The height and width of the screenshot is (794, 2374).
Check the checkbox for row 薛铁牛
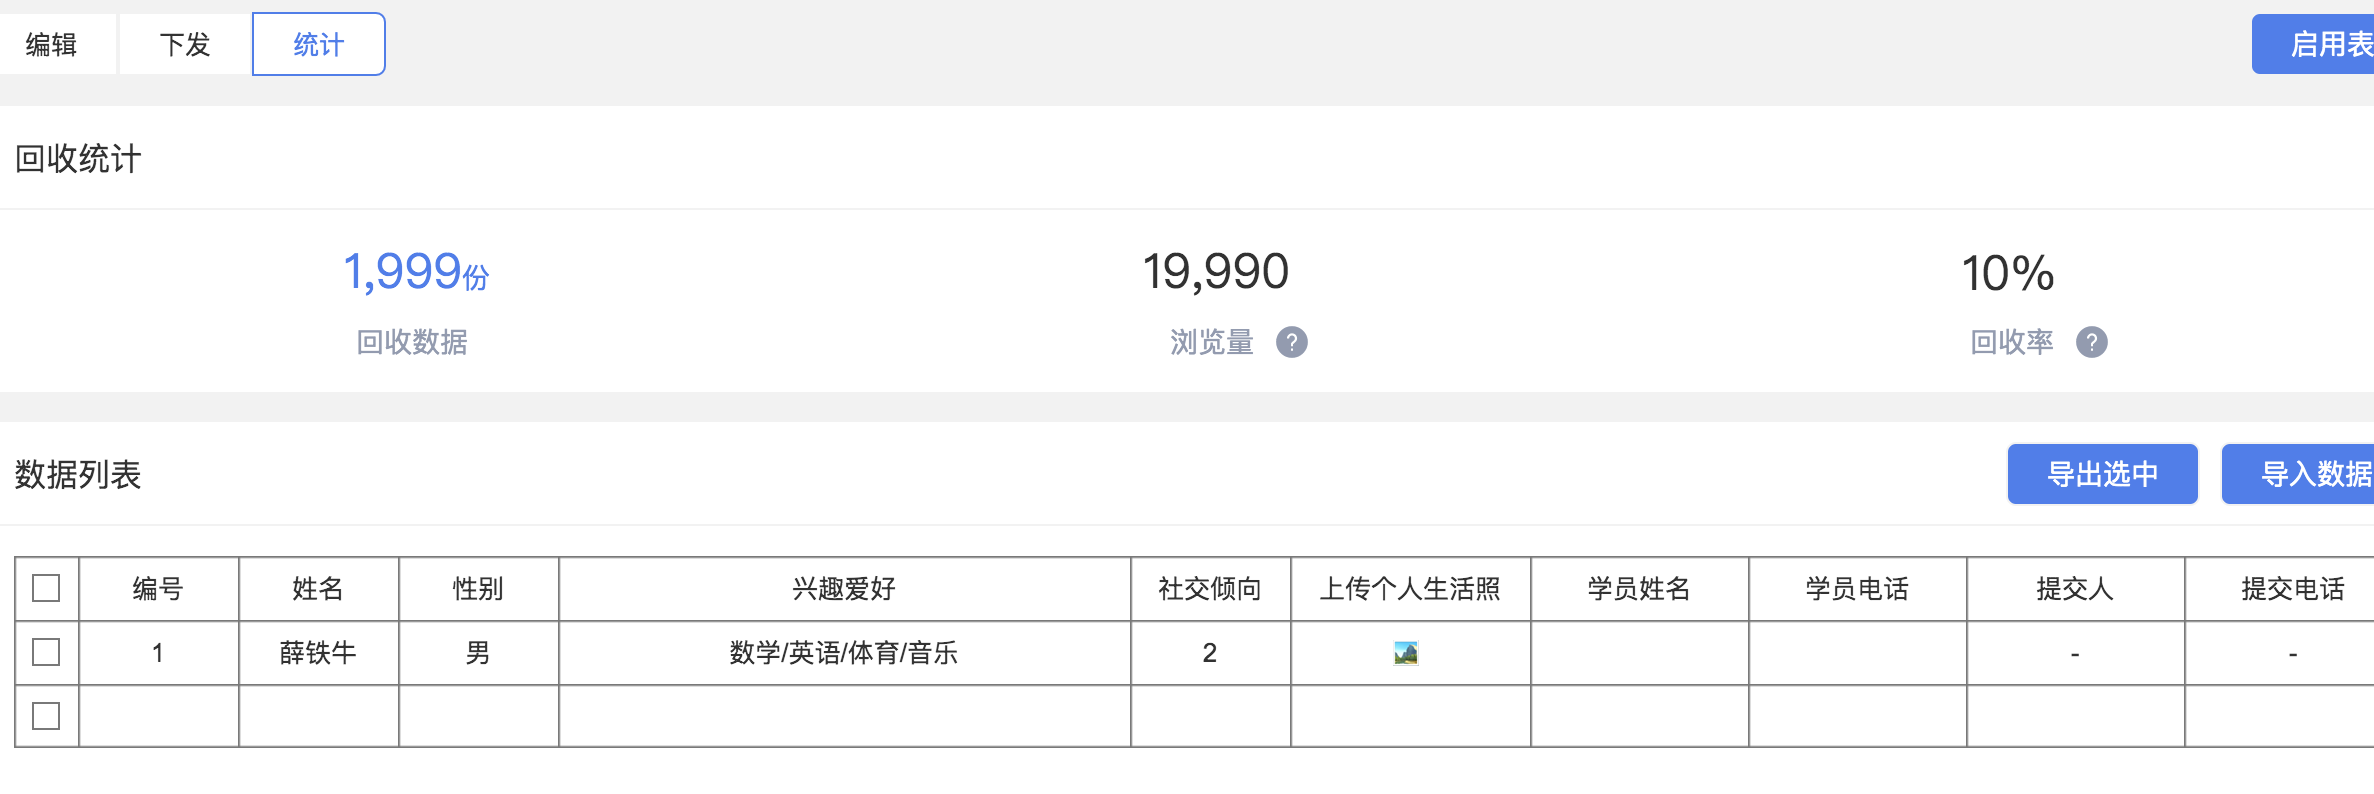46,652
